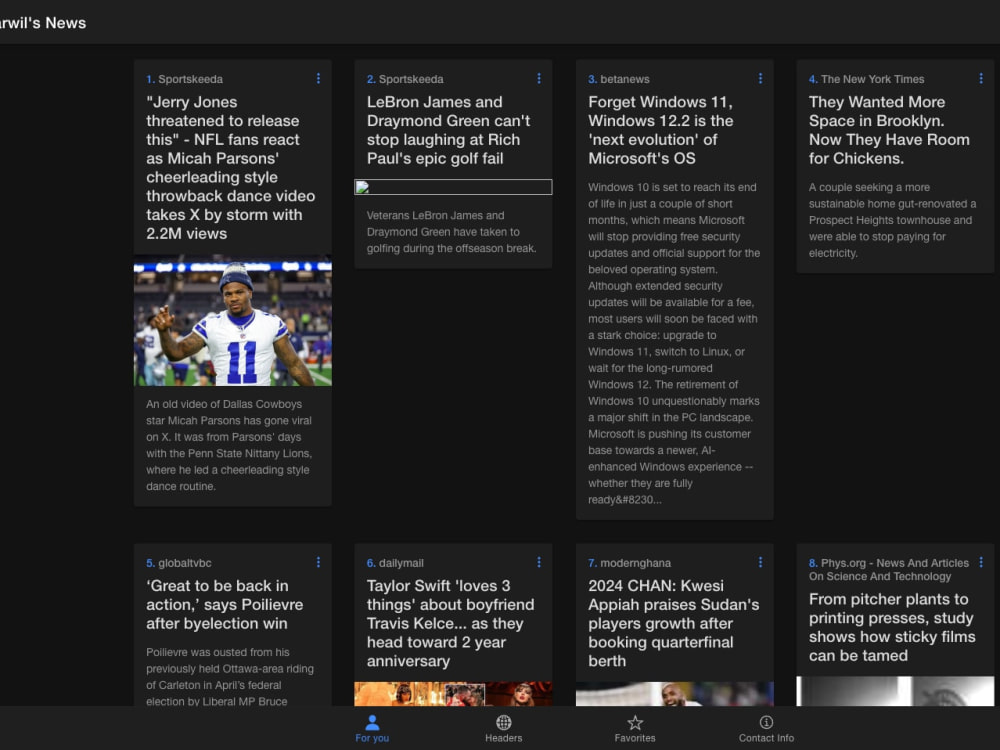
Task: Open the pitcher plants article image
Action: coord(895,691)
